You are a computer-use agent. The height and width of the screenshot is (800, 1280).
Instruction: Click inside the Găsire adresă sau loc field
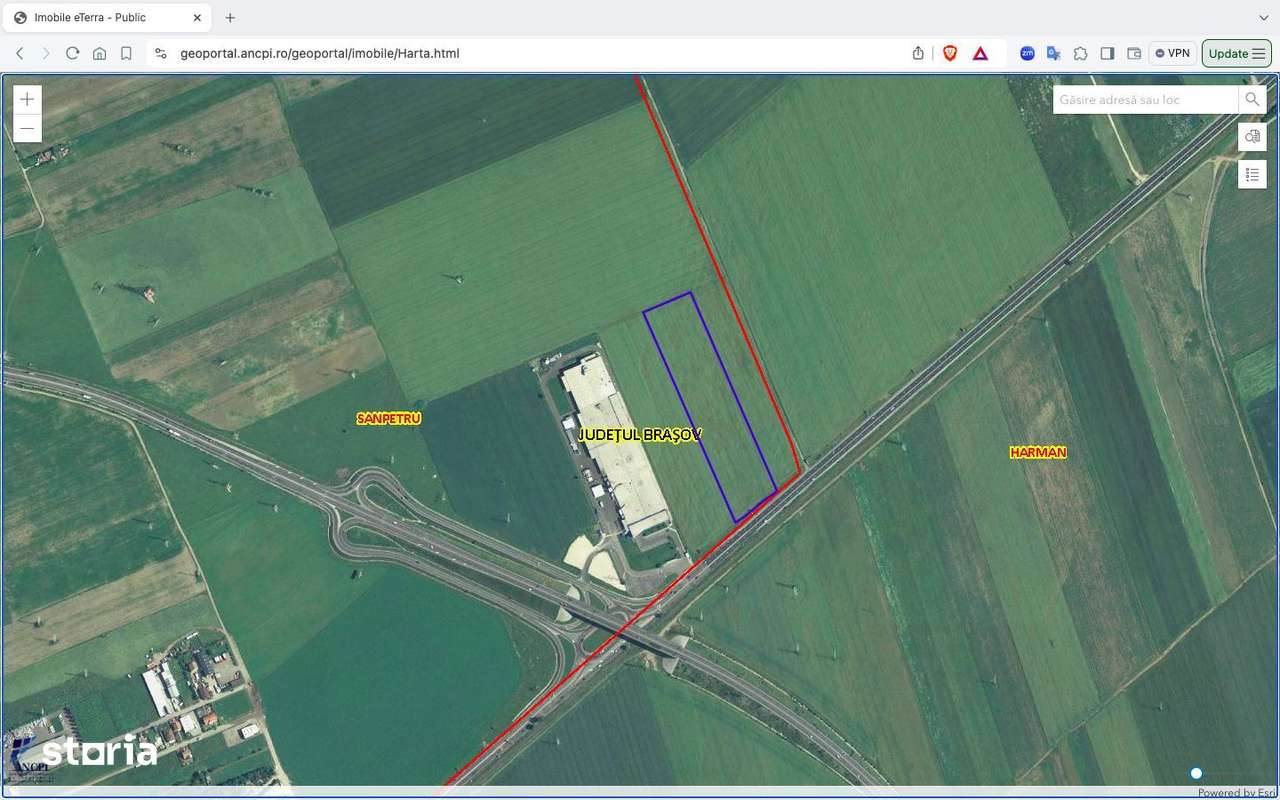click(x=1140, y=99)
